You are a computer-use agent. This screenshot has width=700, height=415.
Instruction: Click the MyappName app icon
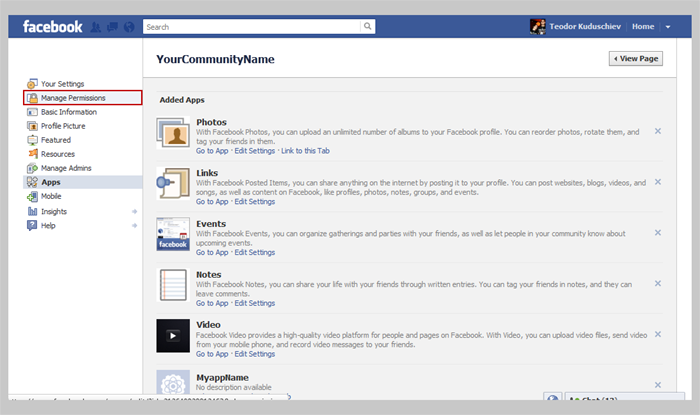click(x=173, y=382)
